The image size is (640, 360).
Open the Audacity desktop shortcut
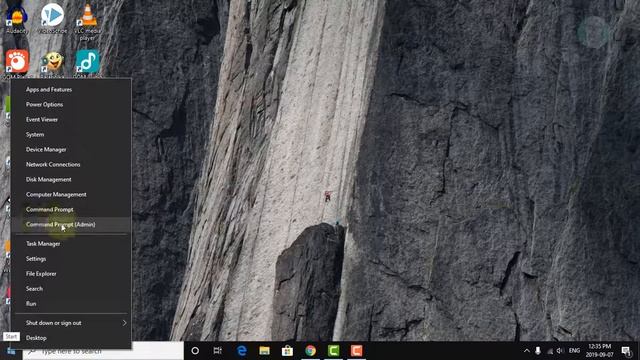17,18
